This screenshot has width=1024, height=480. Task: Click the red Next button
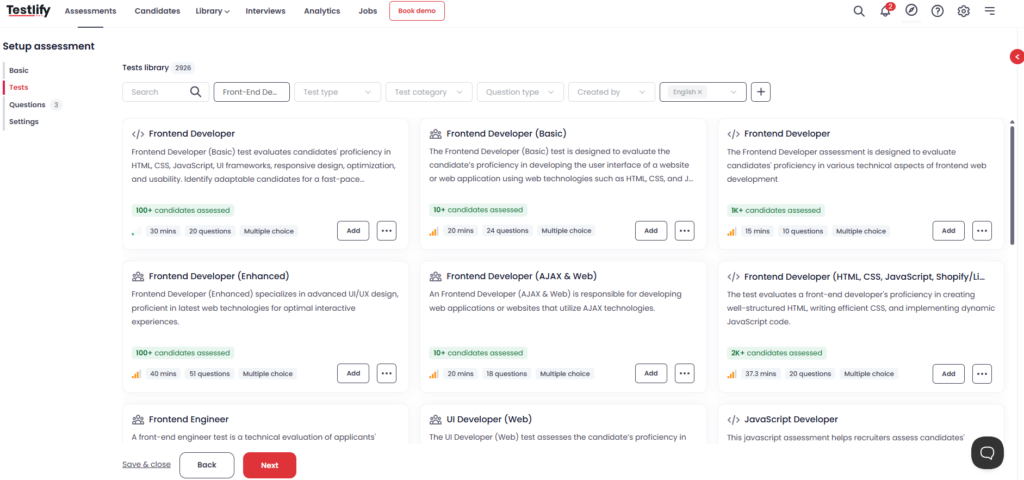tap(270, 465)
